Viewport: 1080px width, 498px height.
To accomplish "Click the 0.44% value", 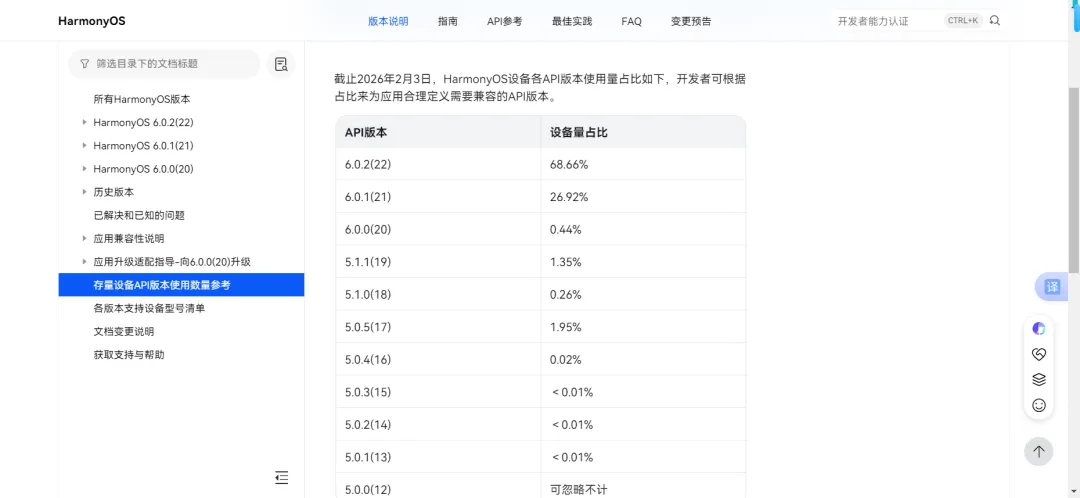I will 565,229.
